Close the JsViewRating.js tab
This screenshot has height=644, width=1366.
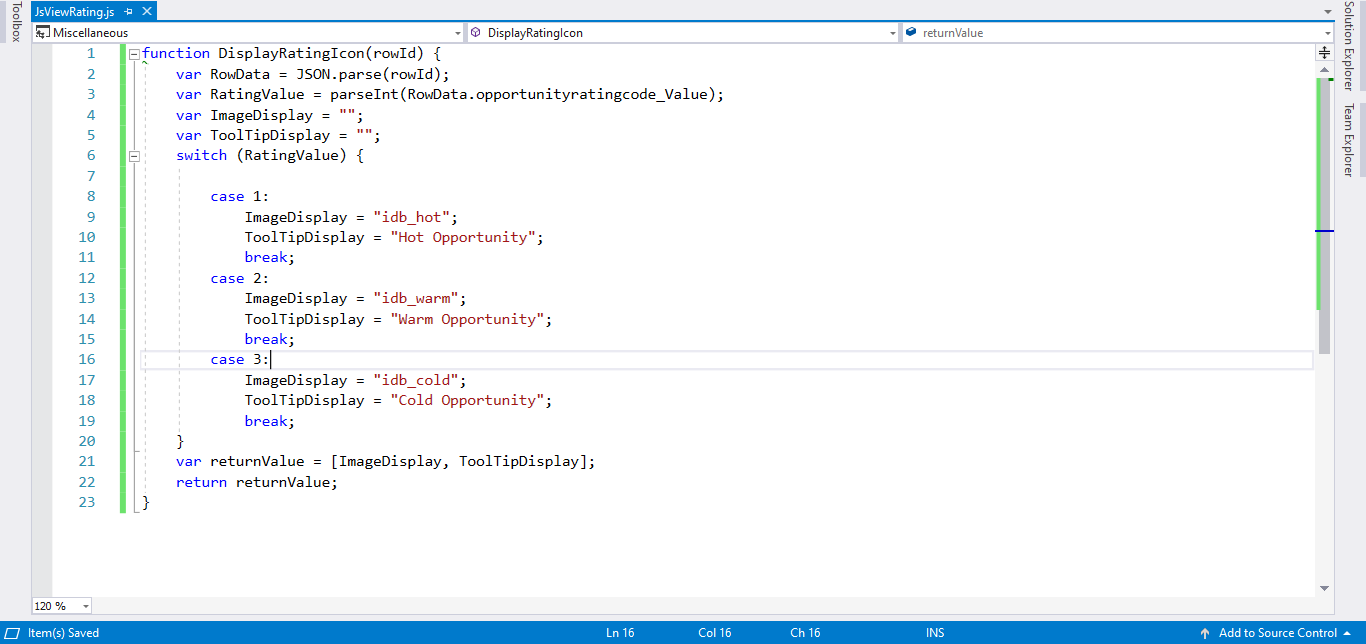point(146,12)
